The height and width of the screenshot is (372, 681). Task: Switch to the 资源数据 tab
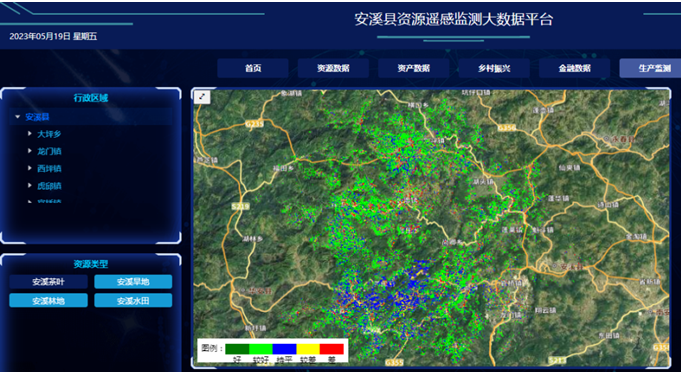(x=333, y=68)
